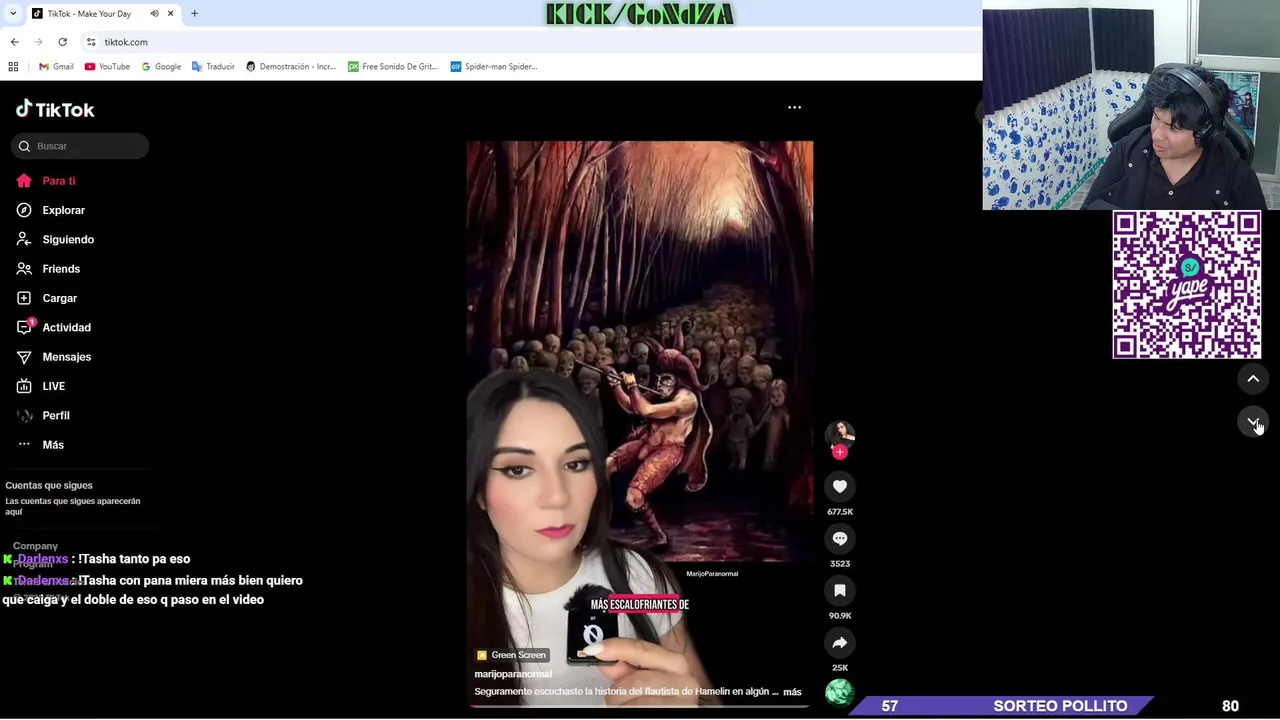Expand the caption with más
This screenshot has width=1280, height=720.
pos(792,692)
